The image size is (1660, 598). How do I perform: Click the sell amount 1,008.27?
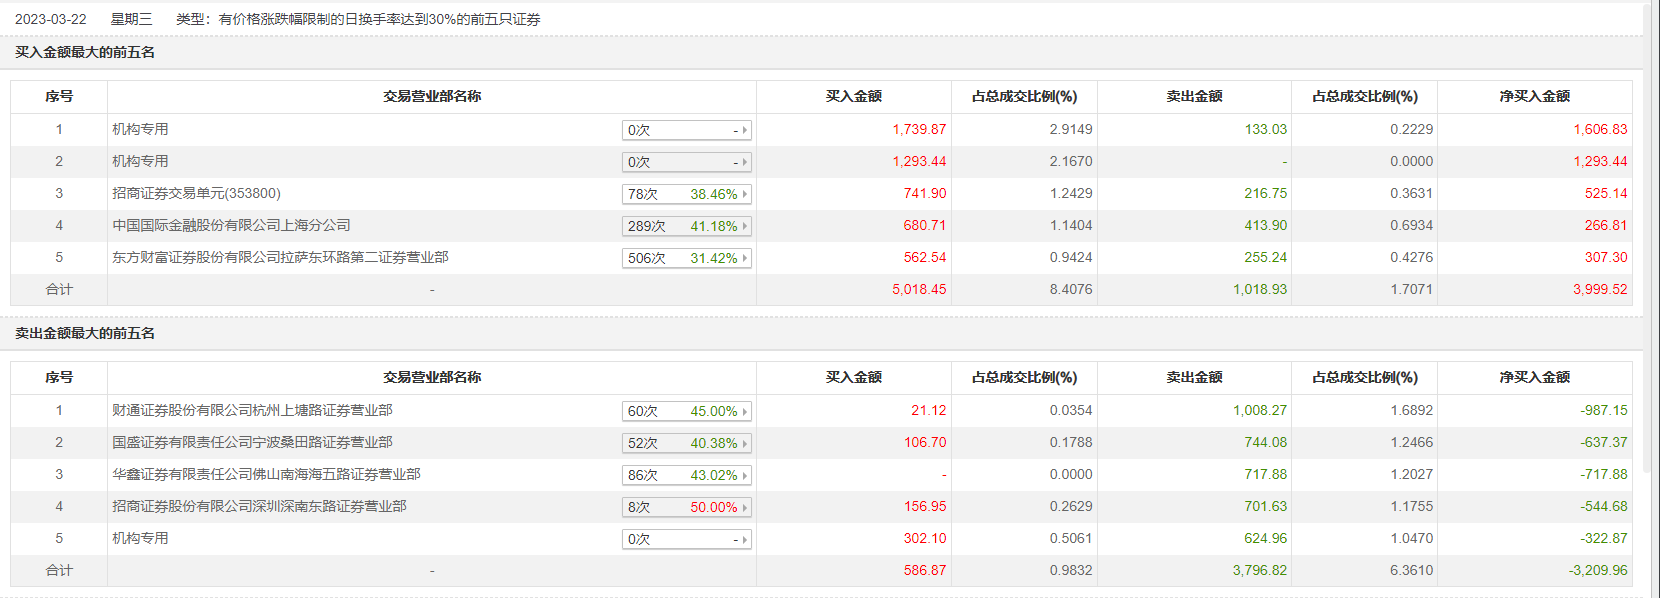[x=1260, y=410]
